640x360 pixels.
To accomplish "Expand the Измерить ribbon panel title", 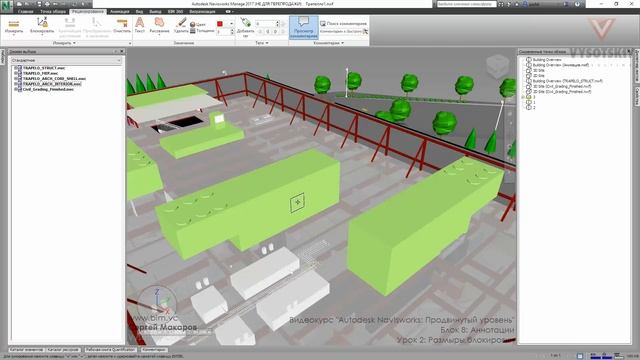I will pyautogui.click(x=64, y=43).
